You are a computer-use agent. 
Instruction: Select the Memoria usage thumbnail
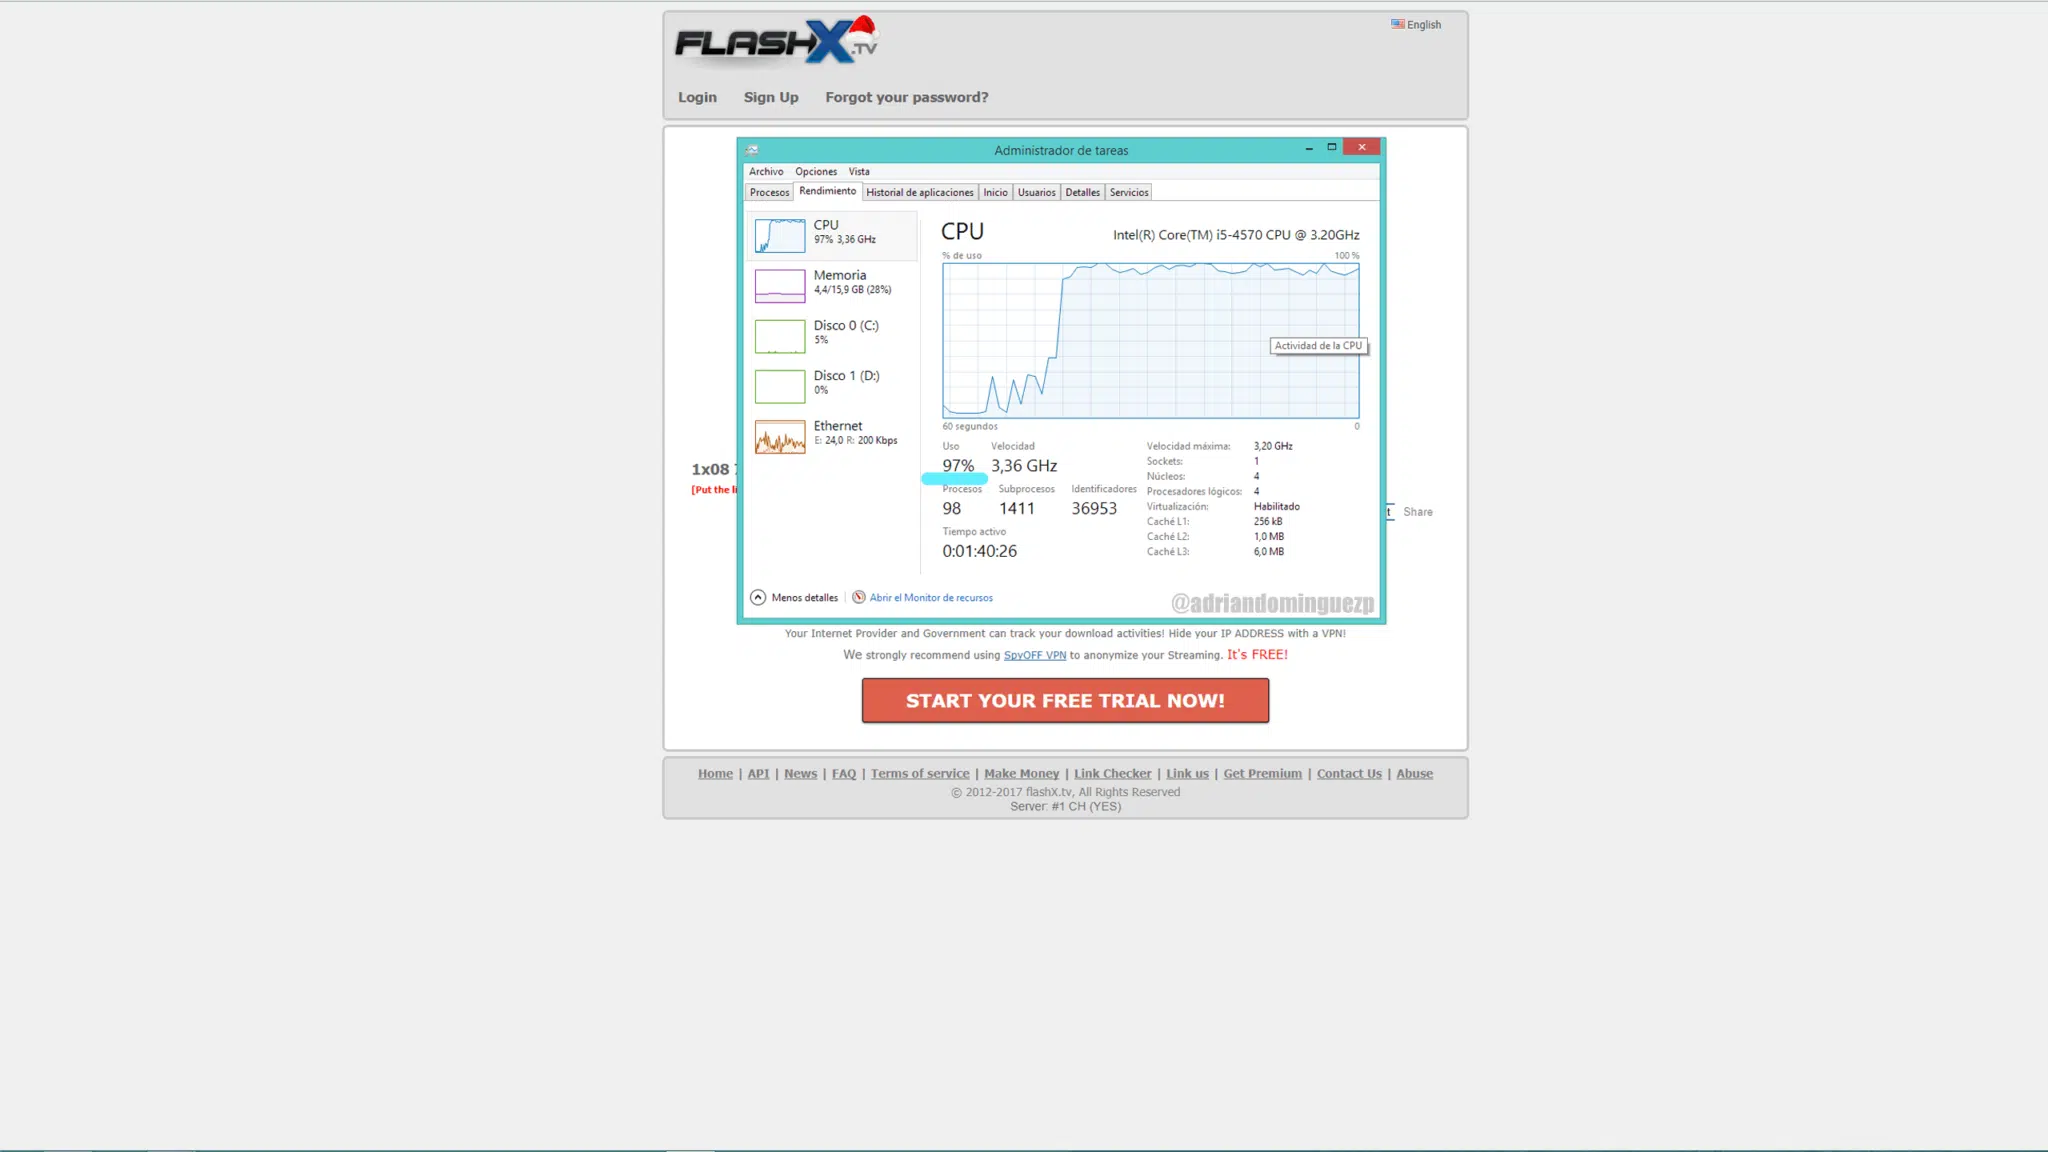(780, 286)
